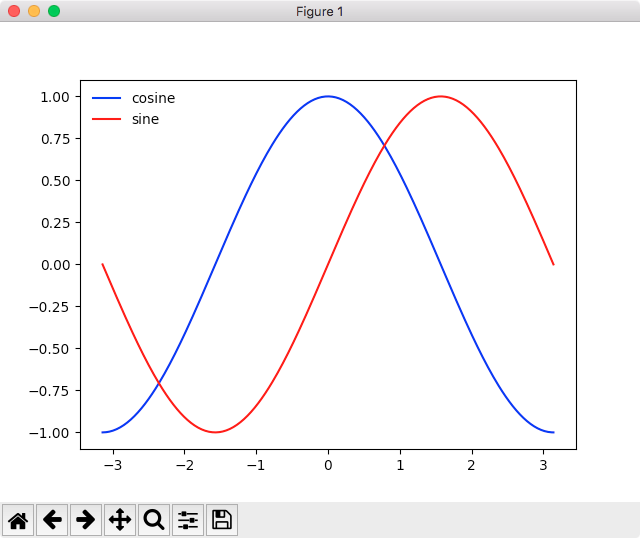
Task: Go forward to next view arrow
Action: click(x=86, y=520)
